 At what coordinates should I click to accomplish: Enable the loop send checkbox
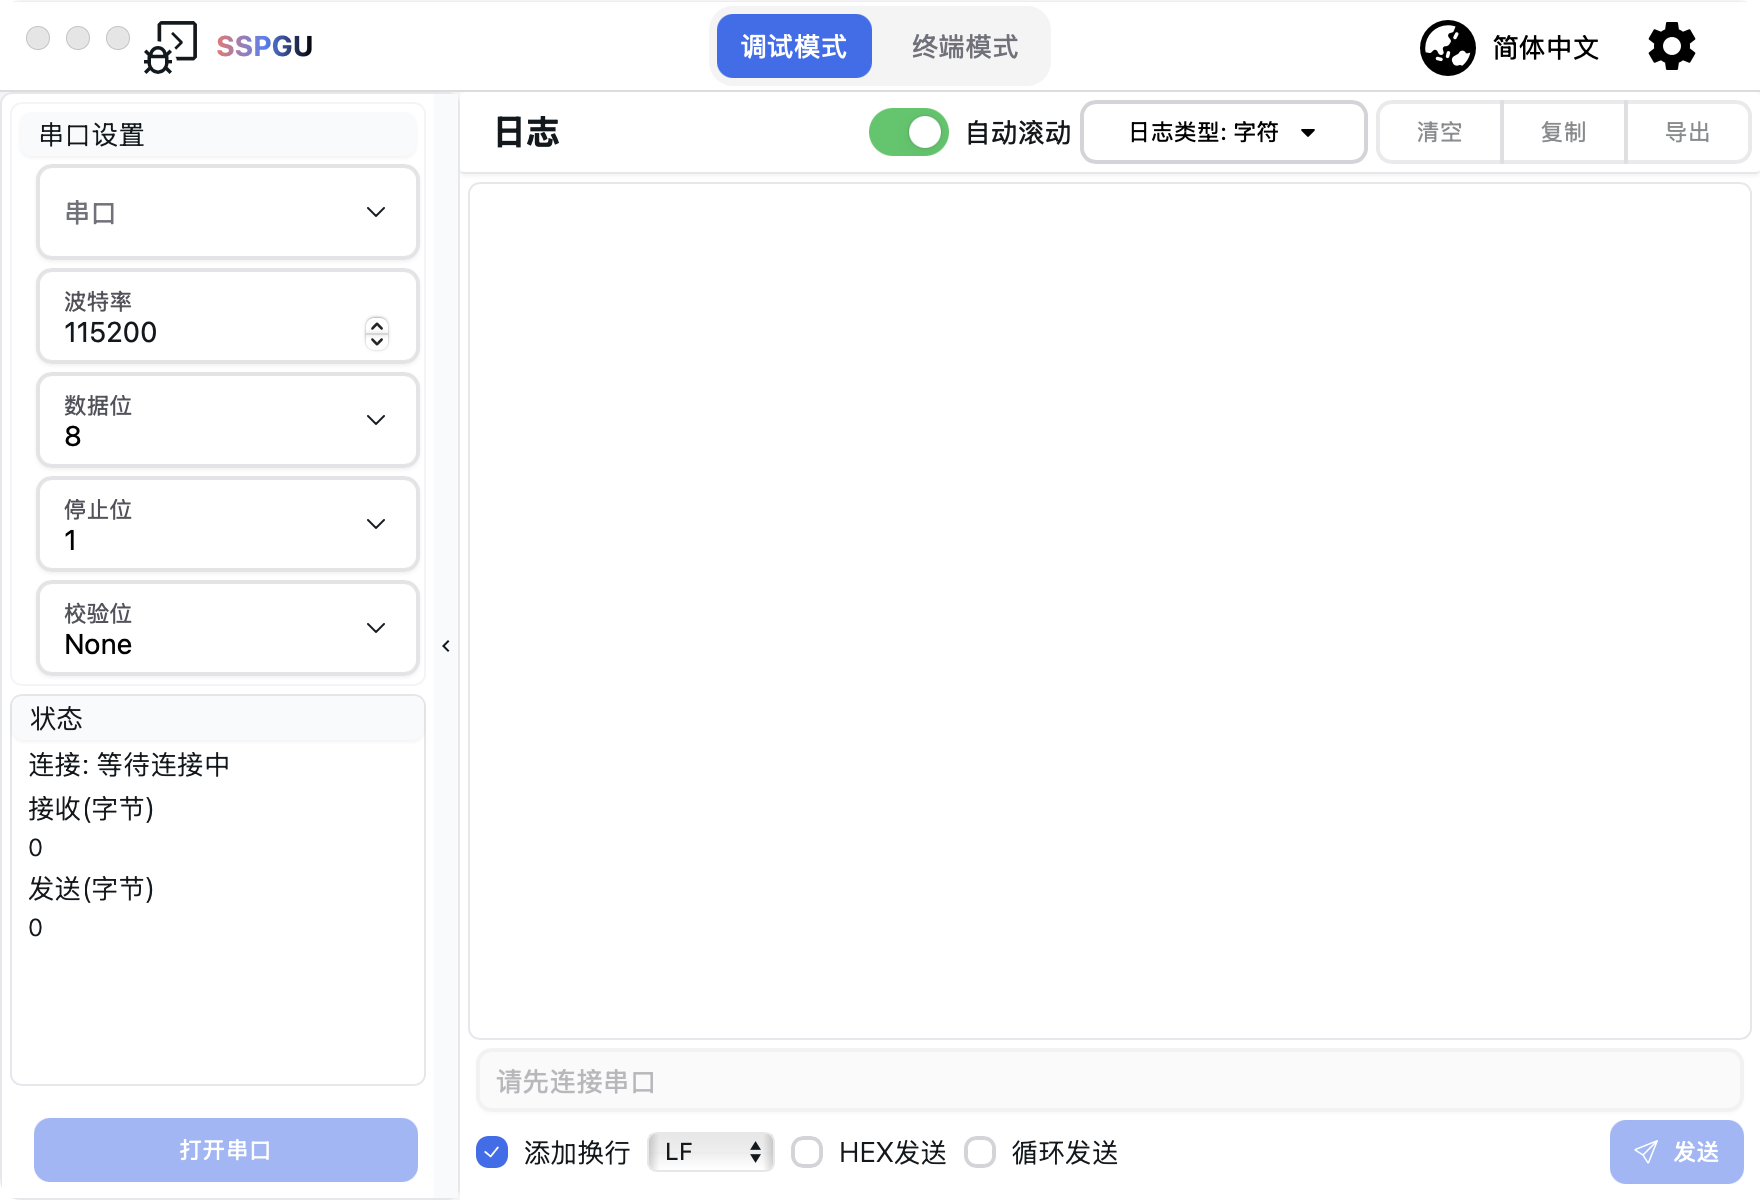pos(980,1152)
